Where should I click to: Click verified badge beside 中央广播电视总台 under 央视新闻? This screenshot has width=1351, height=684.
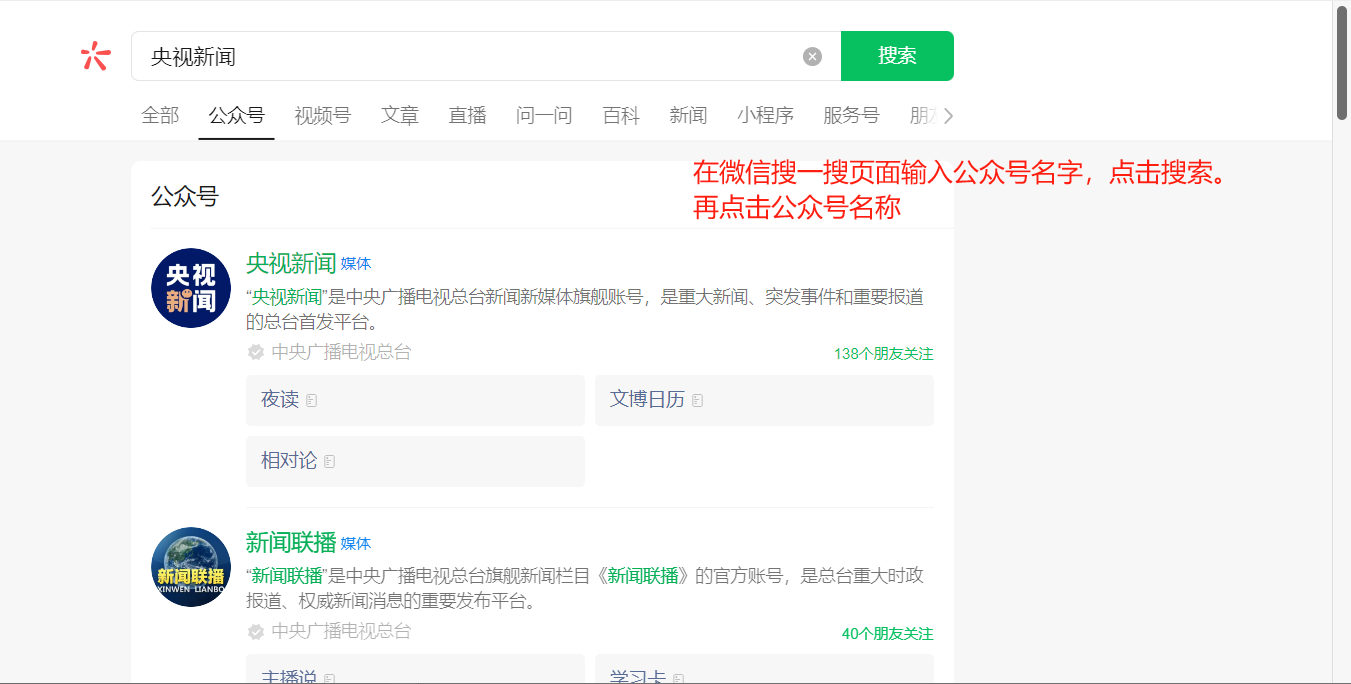tap(256, 352)
